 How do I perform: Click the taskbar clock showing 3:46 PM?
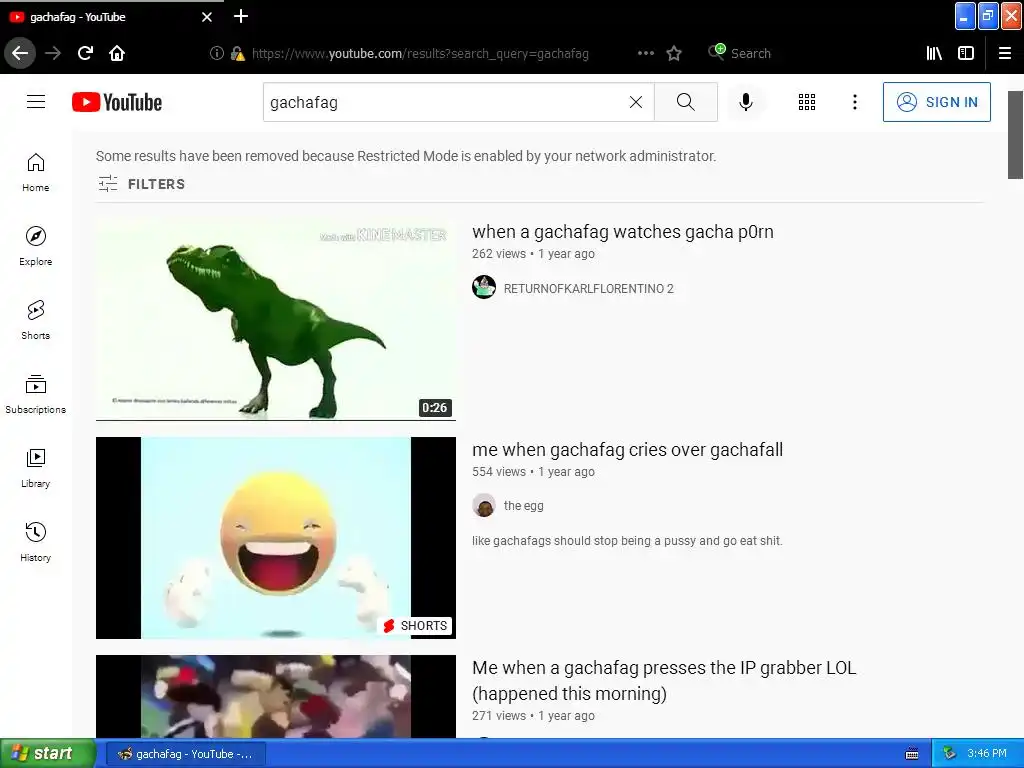point(986,754)
